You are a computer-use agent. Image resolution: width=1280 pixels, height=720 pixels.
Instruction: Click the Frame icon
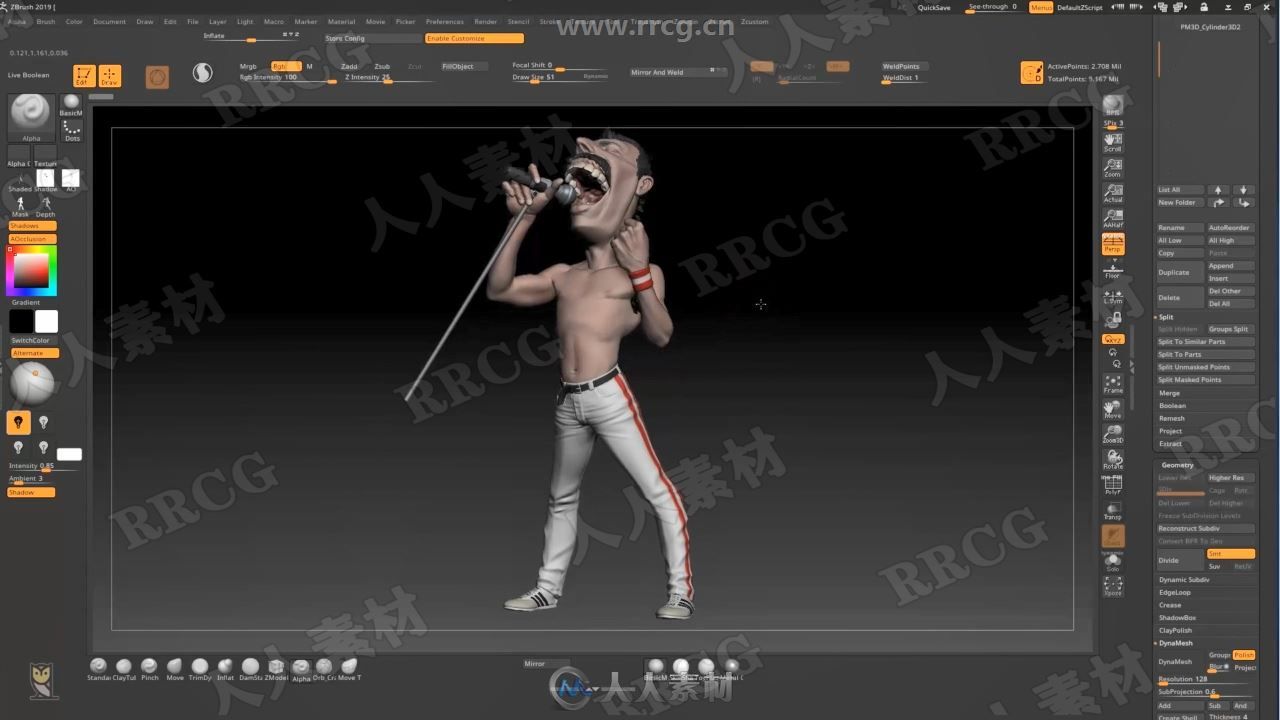pos(1113,383)
